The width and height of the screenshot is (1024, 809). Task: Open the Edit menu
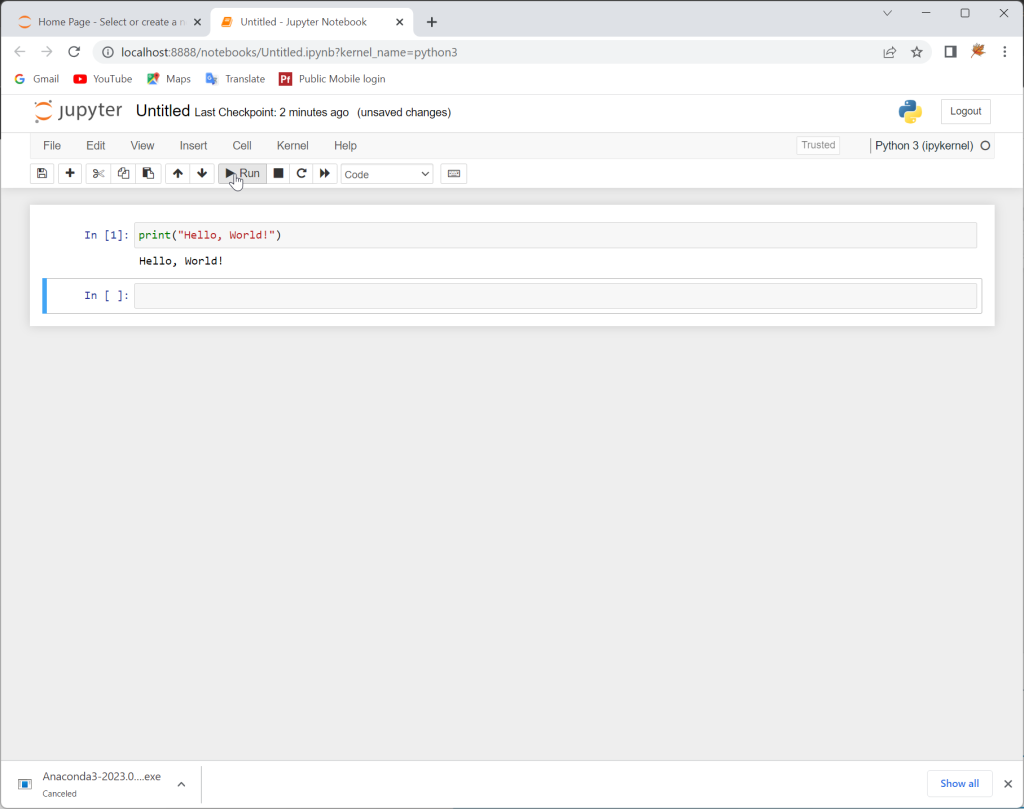click(x=95, y=146)
